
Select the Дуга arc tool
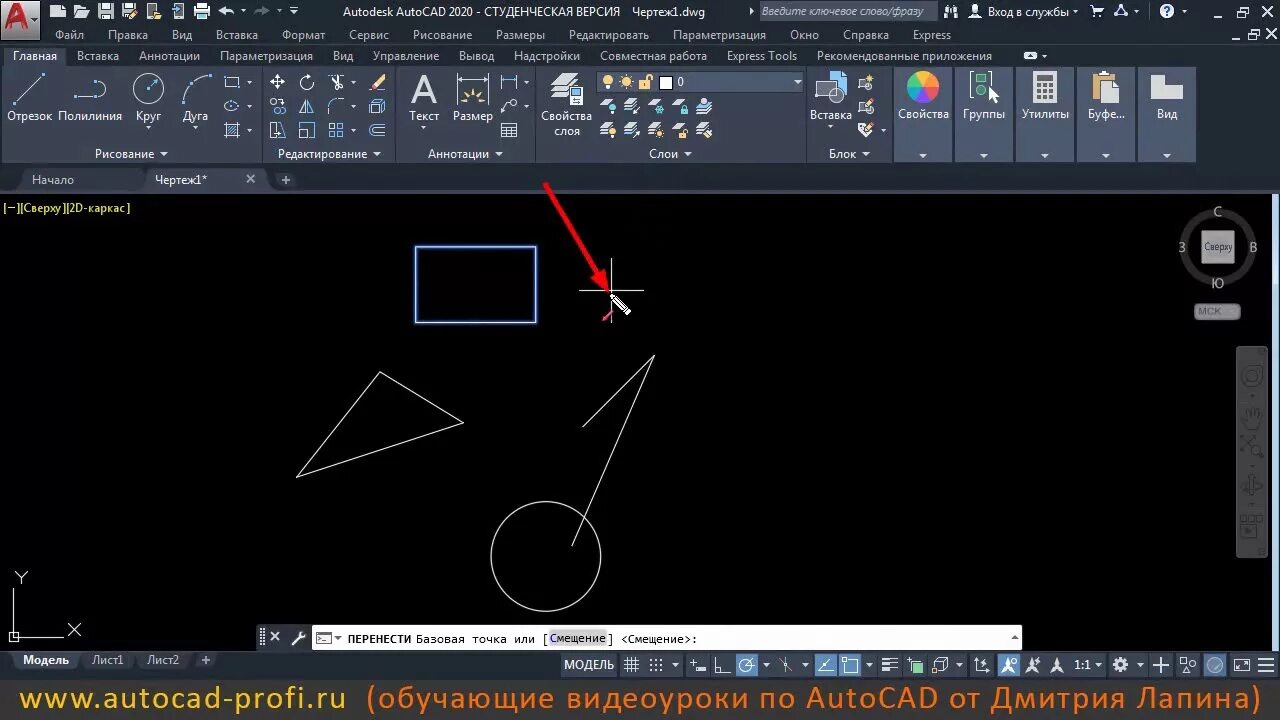point(195,98)
